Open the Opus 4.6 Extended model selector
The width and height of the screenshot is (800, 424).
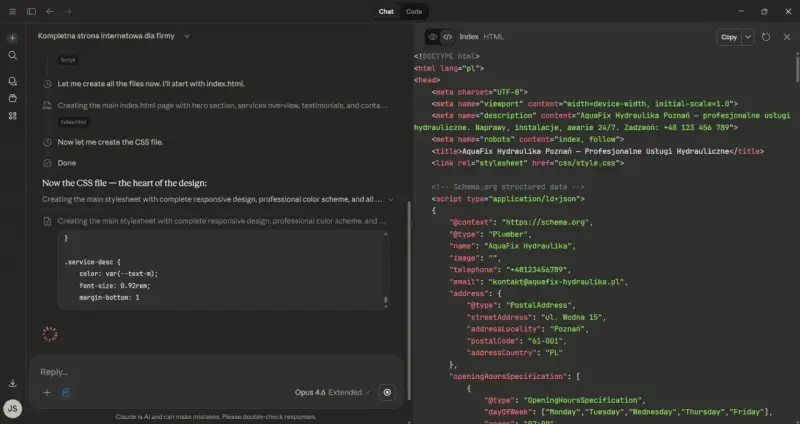tap(332, 392)
